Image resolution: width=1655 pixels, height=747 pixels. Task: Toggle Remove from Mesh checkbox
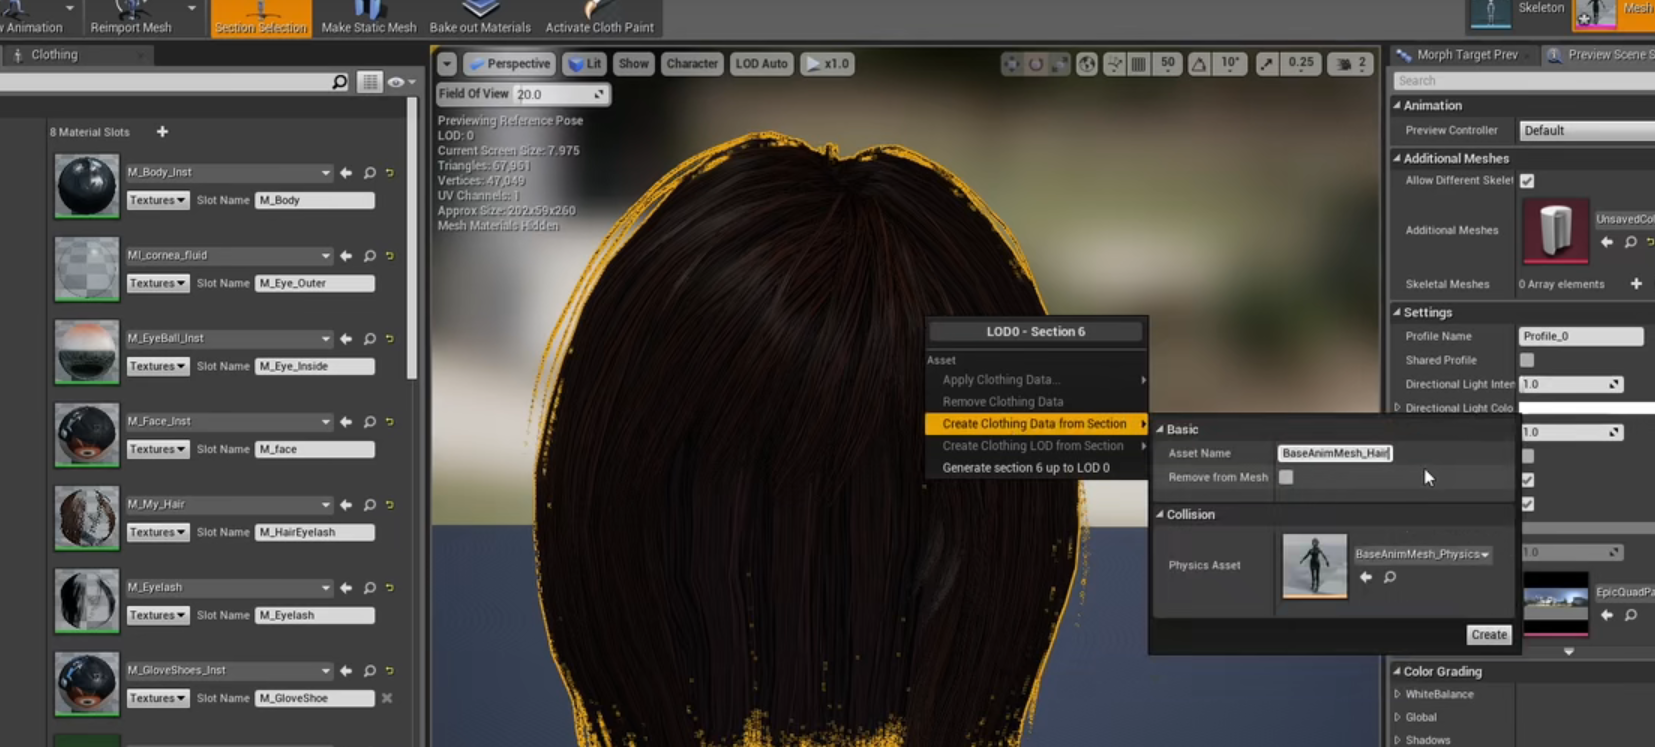click(x=1286, y=477)
